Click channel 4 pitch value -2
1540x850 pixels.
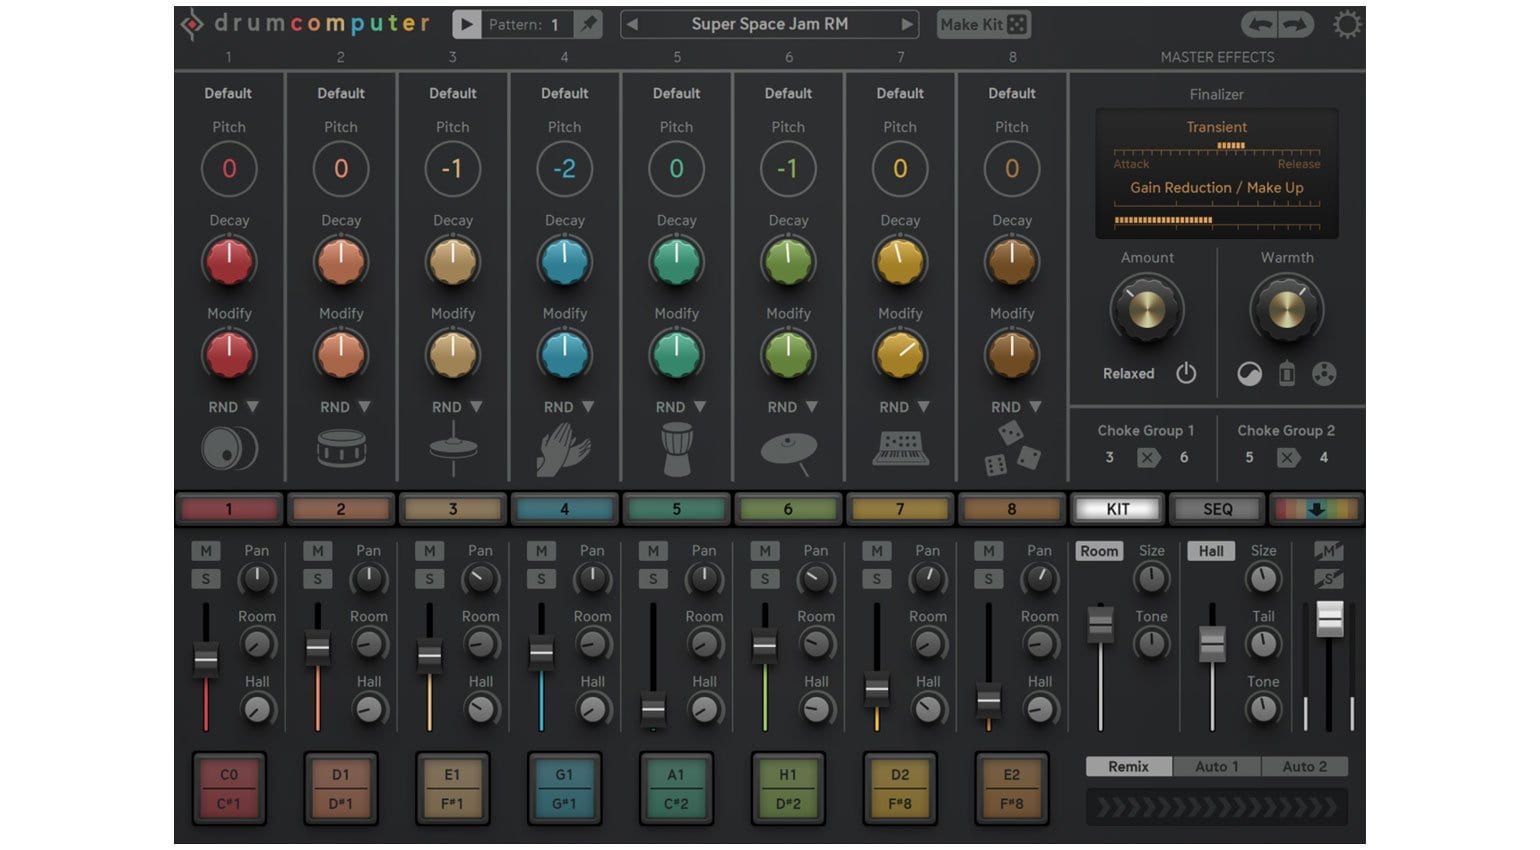point(564,169)
